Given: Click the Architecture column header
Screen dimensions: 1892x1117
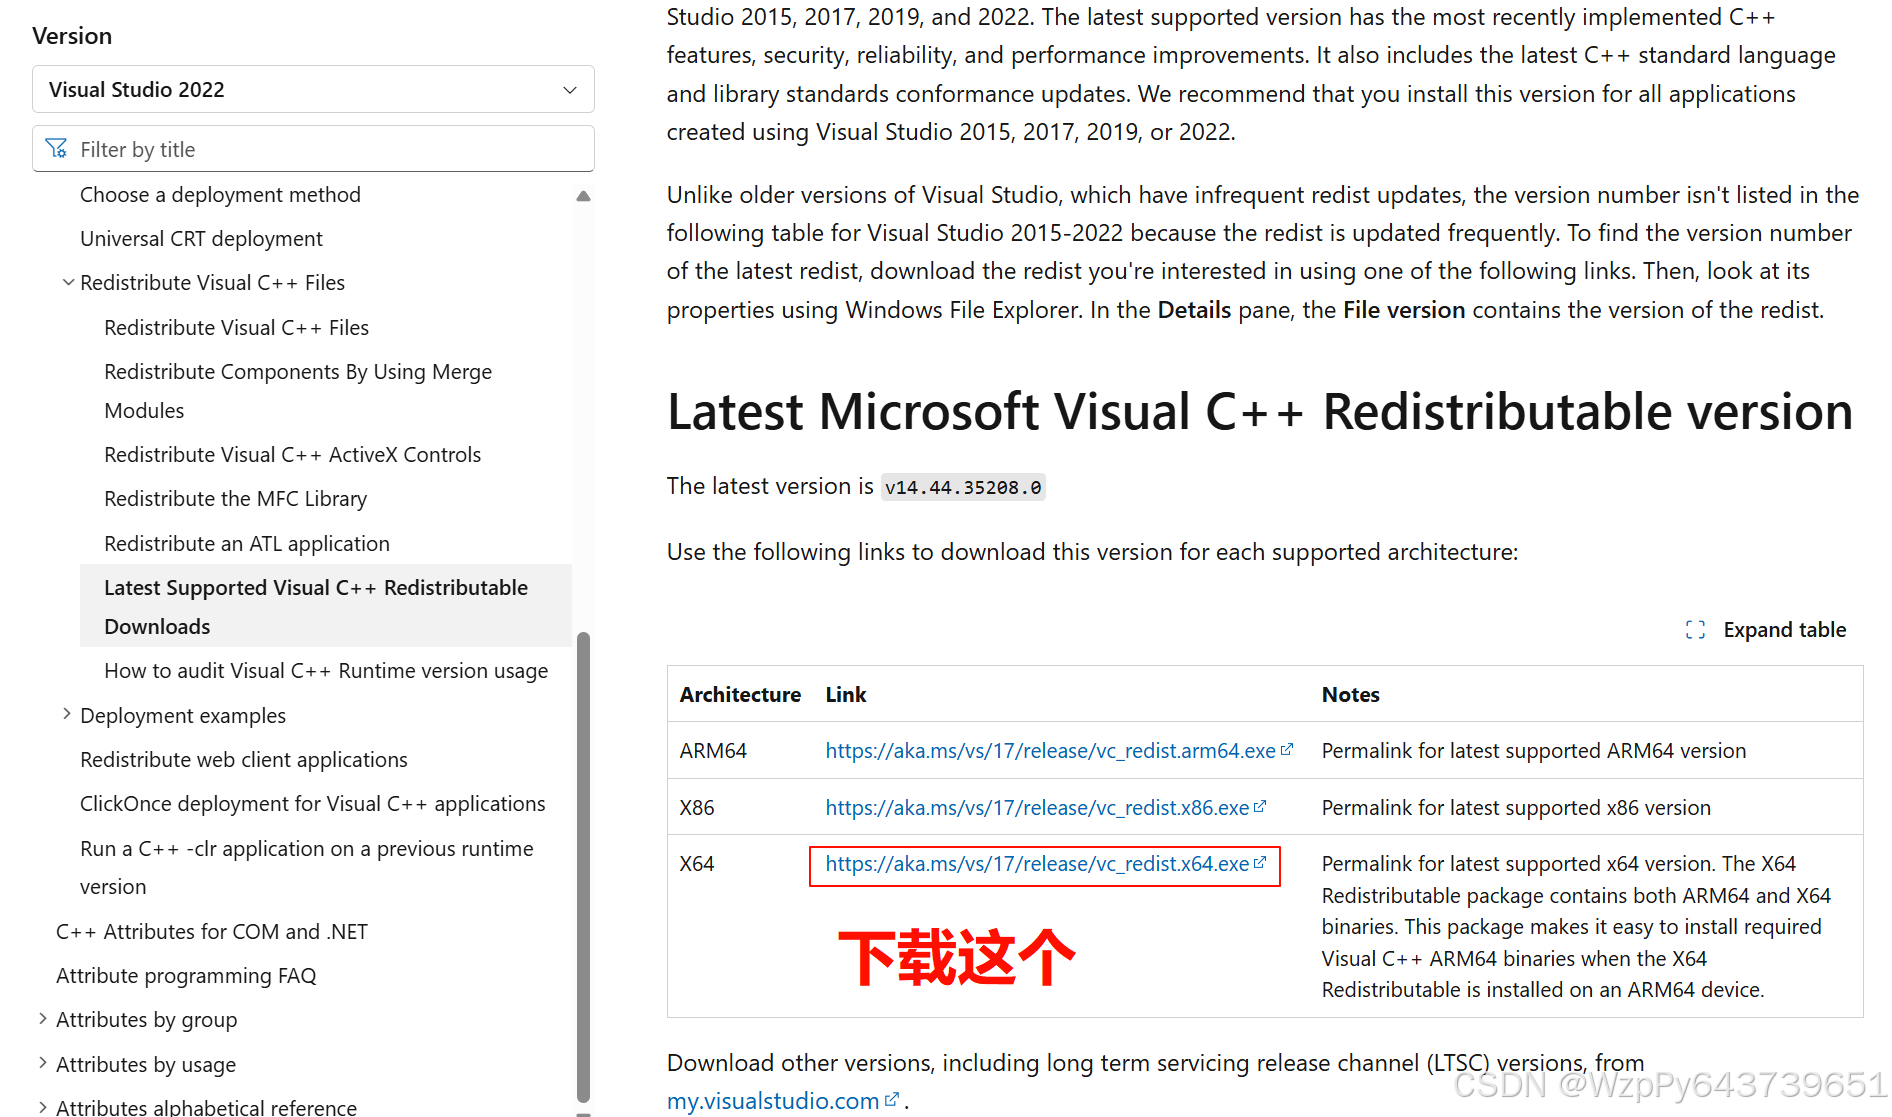Looking at the screenshot, I should click(740, 695).
